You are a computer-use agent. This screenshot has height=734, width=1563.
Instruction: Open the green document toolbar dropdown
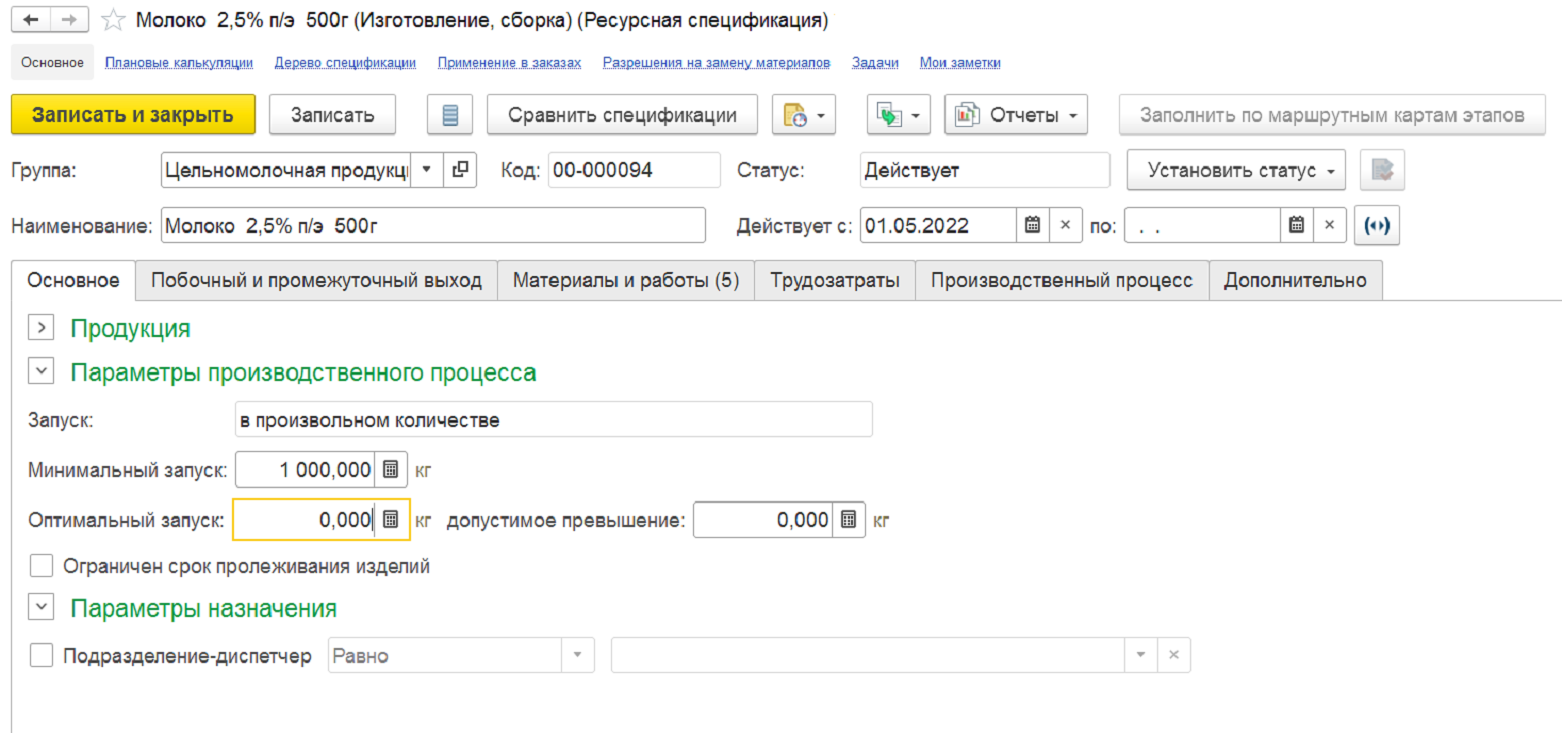click(898, 115)
